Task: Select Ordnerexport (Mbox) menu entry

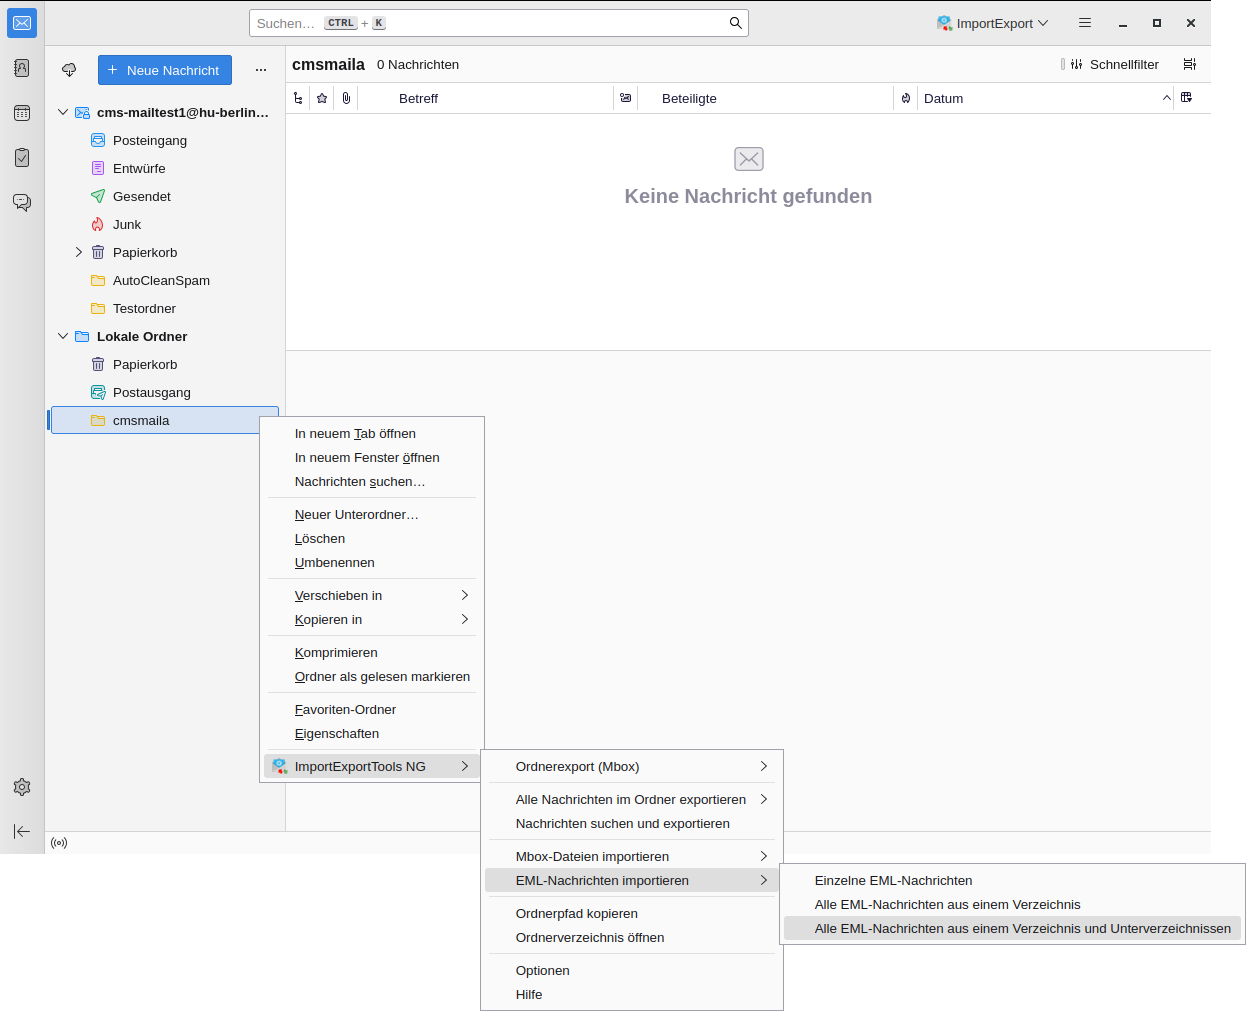Action: (x=577, y=767)
